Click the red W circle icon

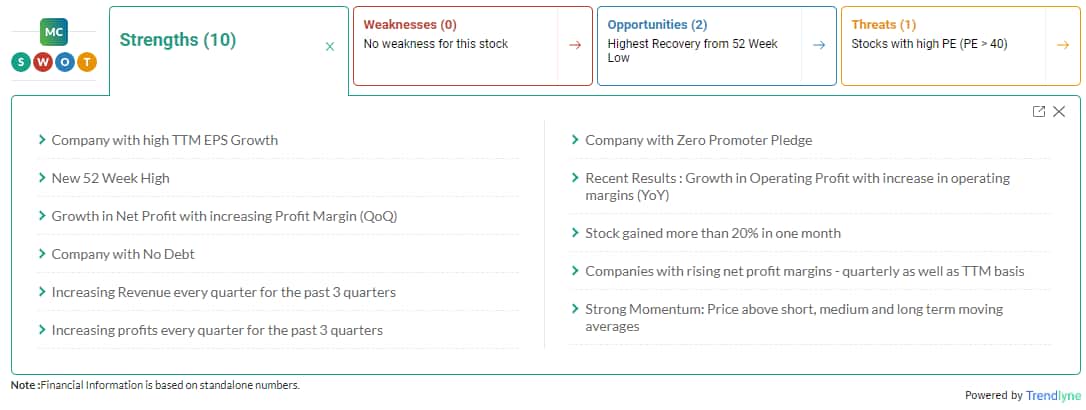tap(43, 63)
